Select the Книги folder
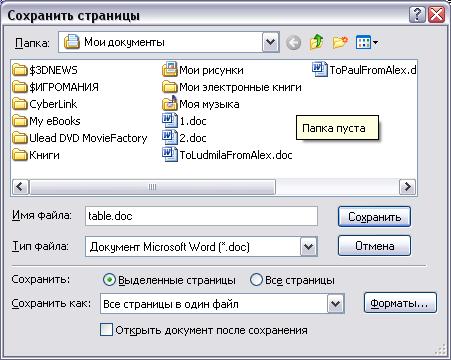The width and height of the screenshot is (451, 360). click(x=36, y=155)
